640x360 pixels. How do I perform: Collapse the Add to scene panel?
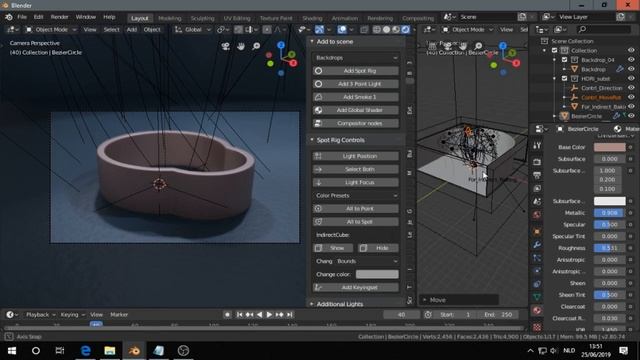coord(312,42)
